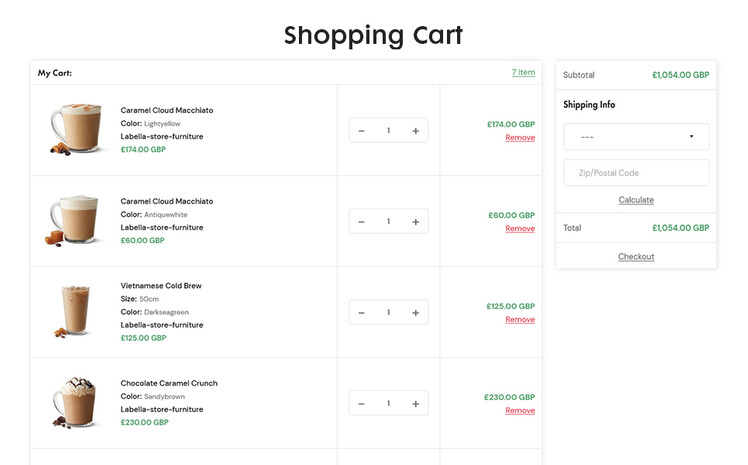This screenshot has height=465, width=748.
Task: Click £125.00 GBP line total
Action: (x=510, y=306)
